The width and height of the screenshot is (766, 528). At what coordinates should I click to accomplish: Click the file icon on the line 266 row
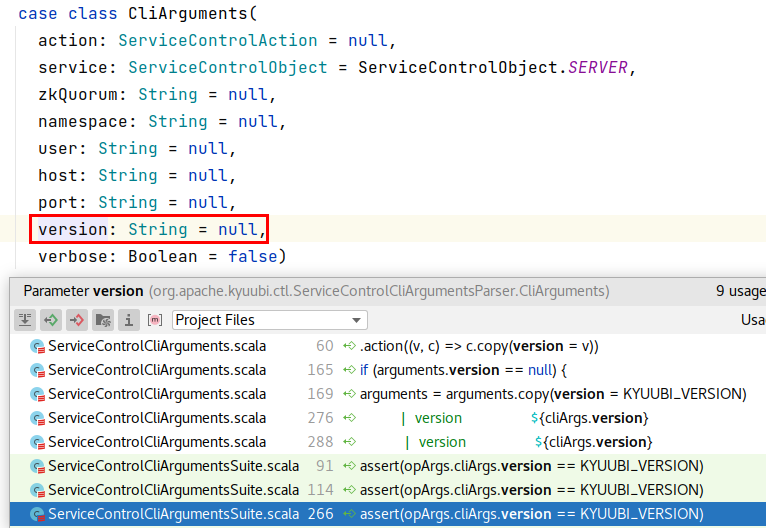click(38, 514)
